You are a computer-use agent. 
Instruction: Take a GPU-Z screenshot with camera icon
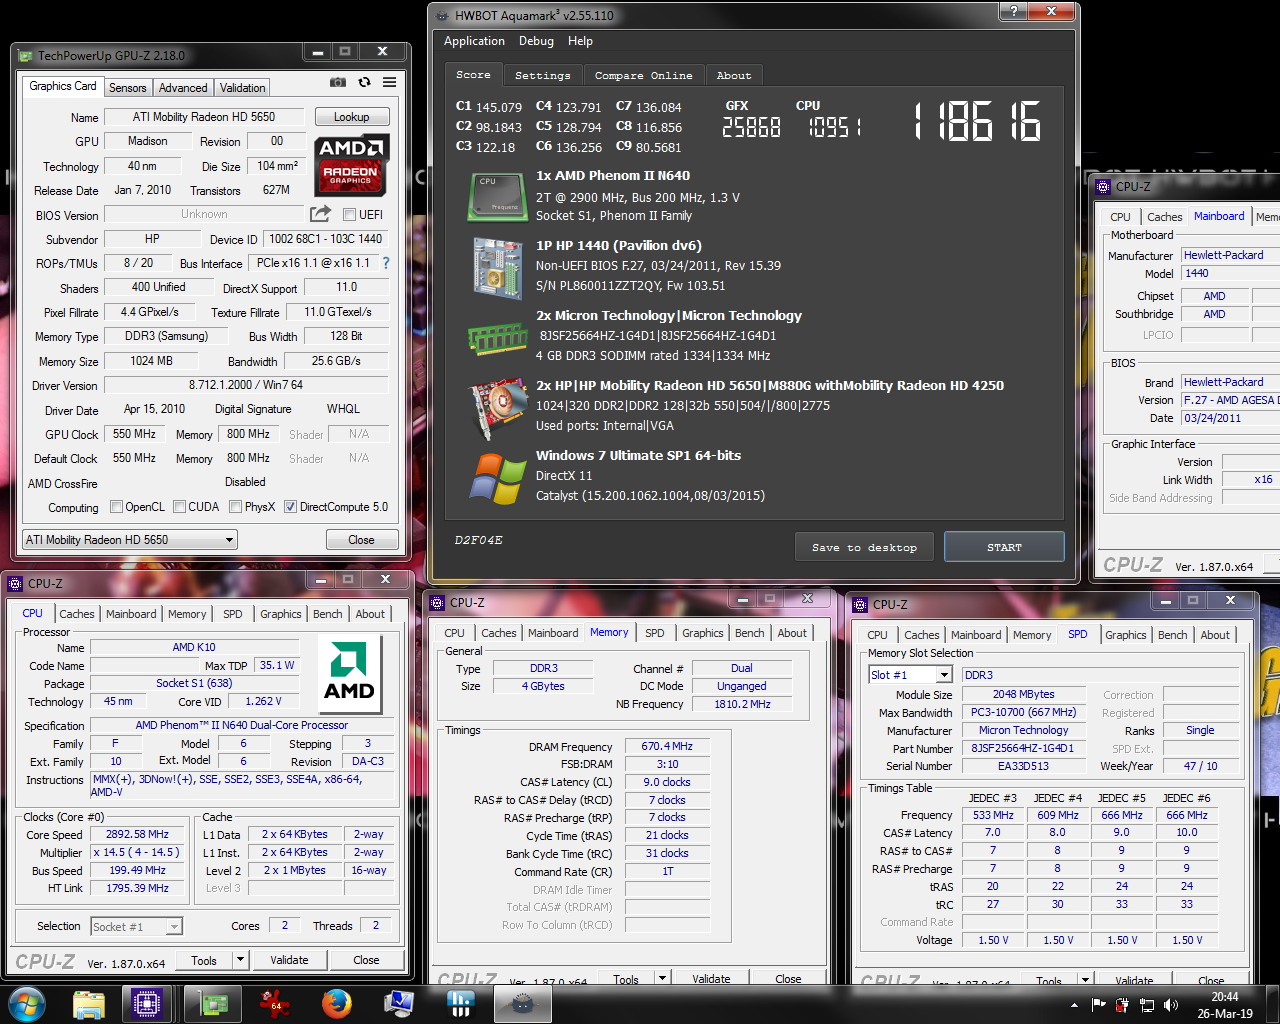click(x=338, y=82)
